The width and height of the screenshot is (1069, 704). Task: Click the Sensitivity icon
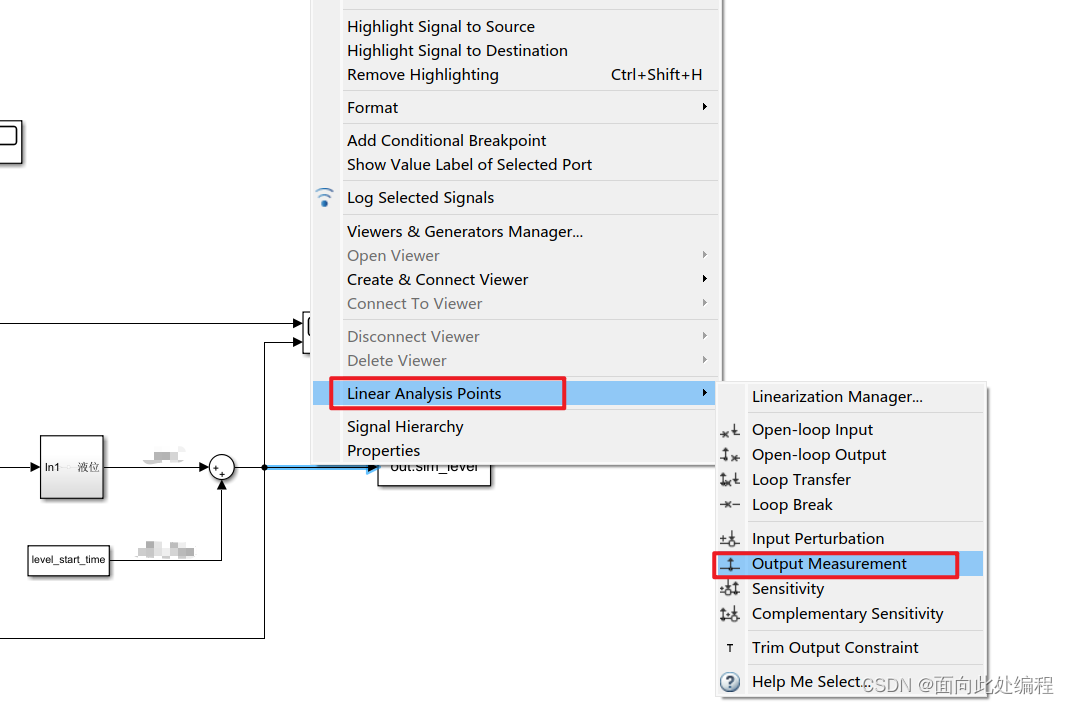tap(729, 589)
